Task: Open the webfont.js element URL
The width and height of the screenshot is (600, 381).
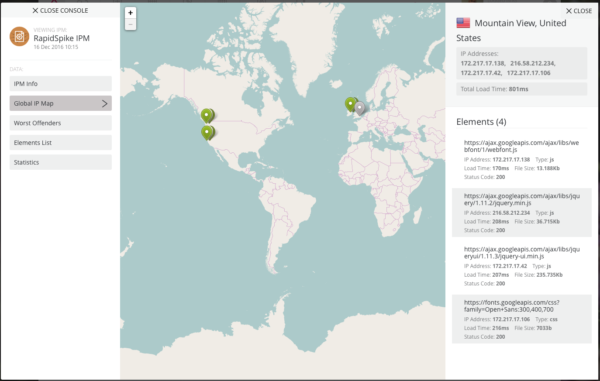Action: tap(521, 146)
